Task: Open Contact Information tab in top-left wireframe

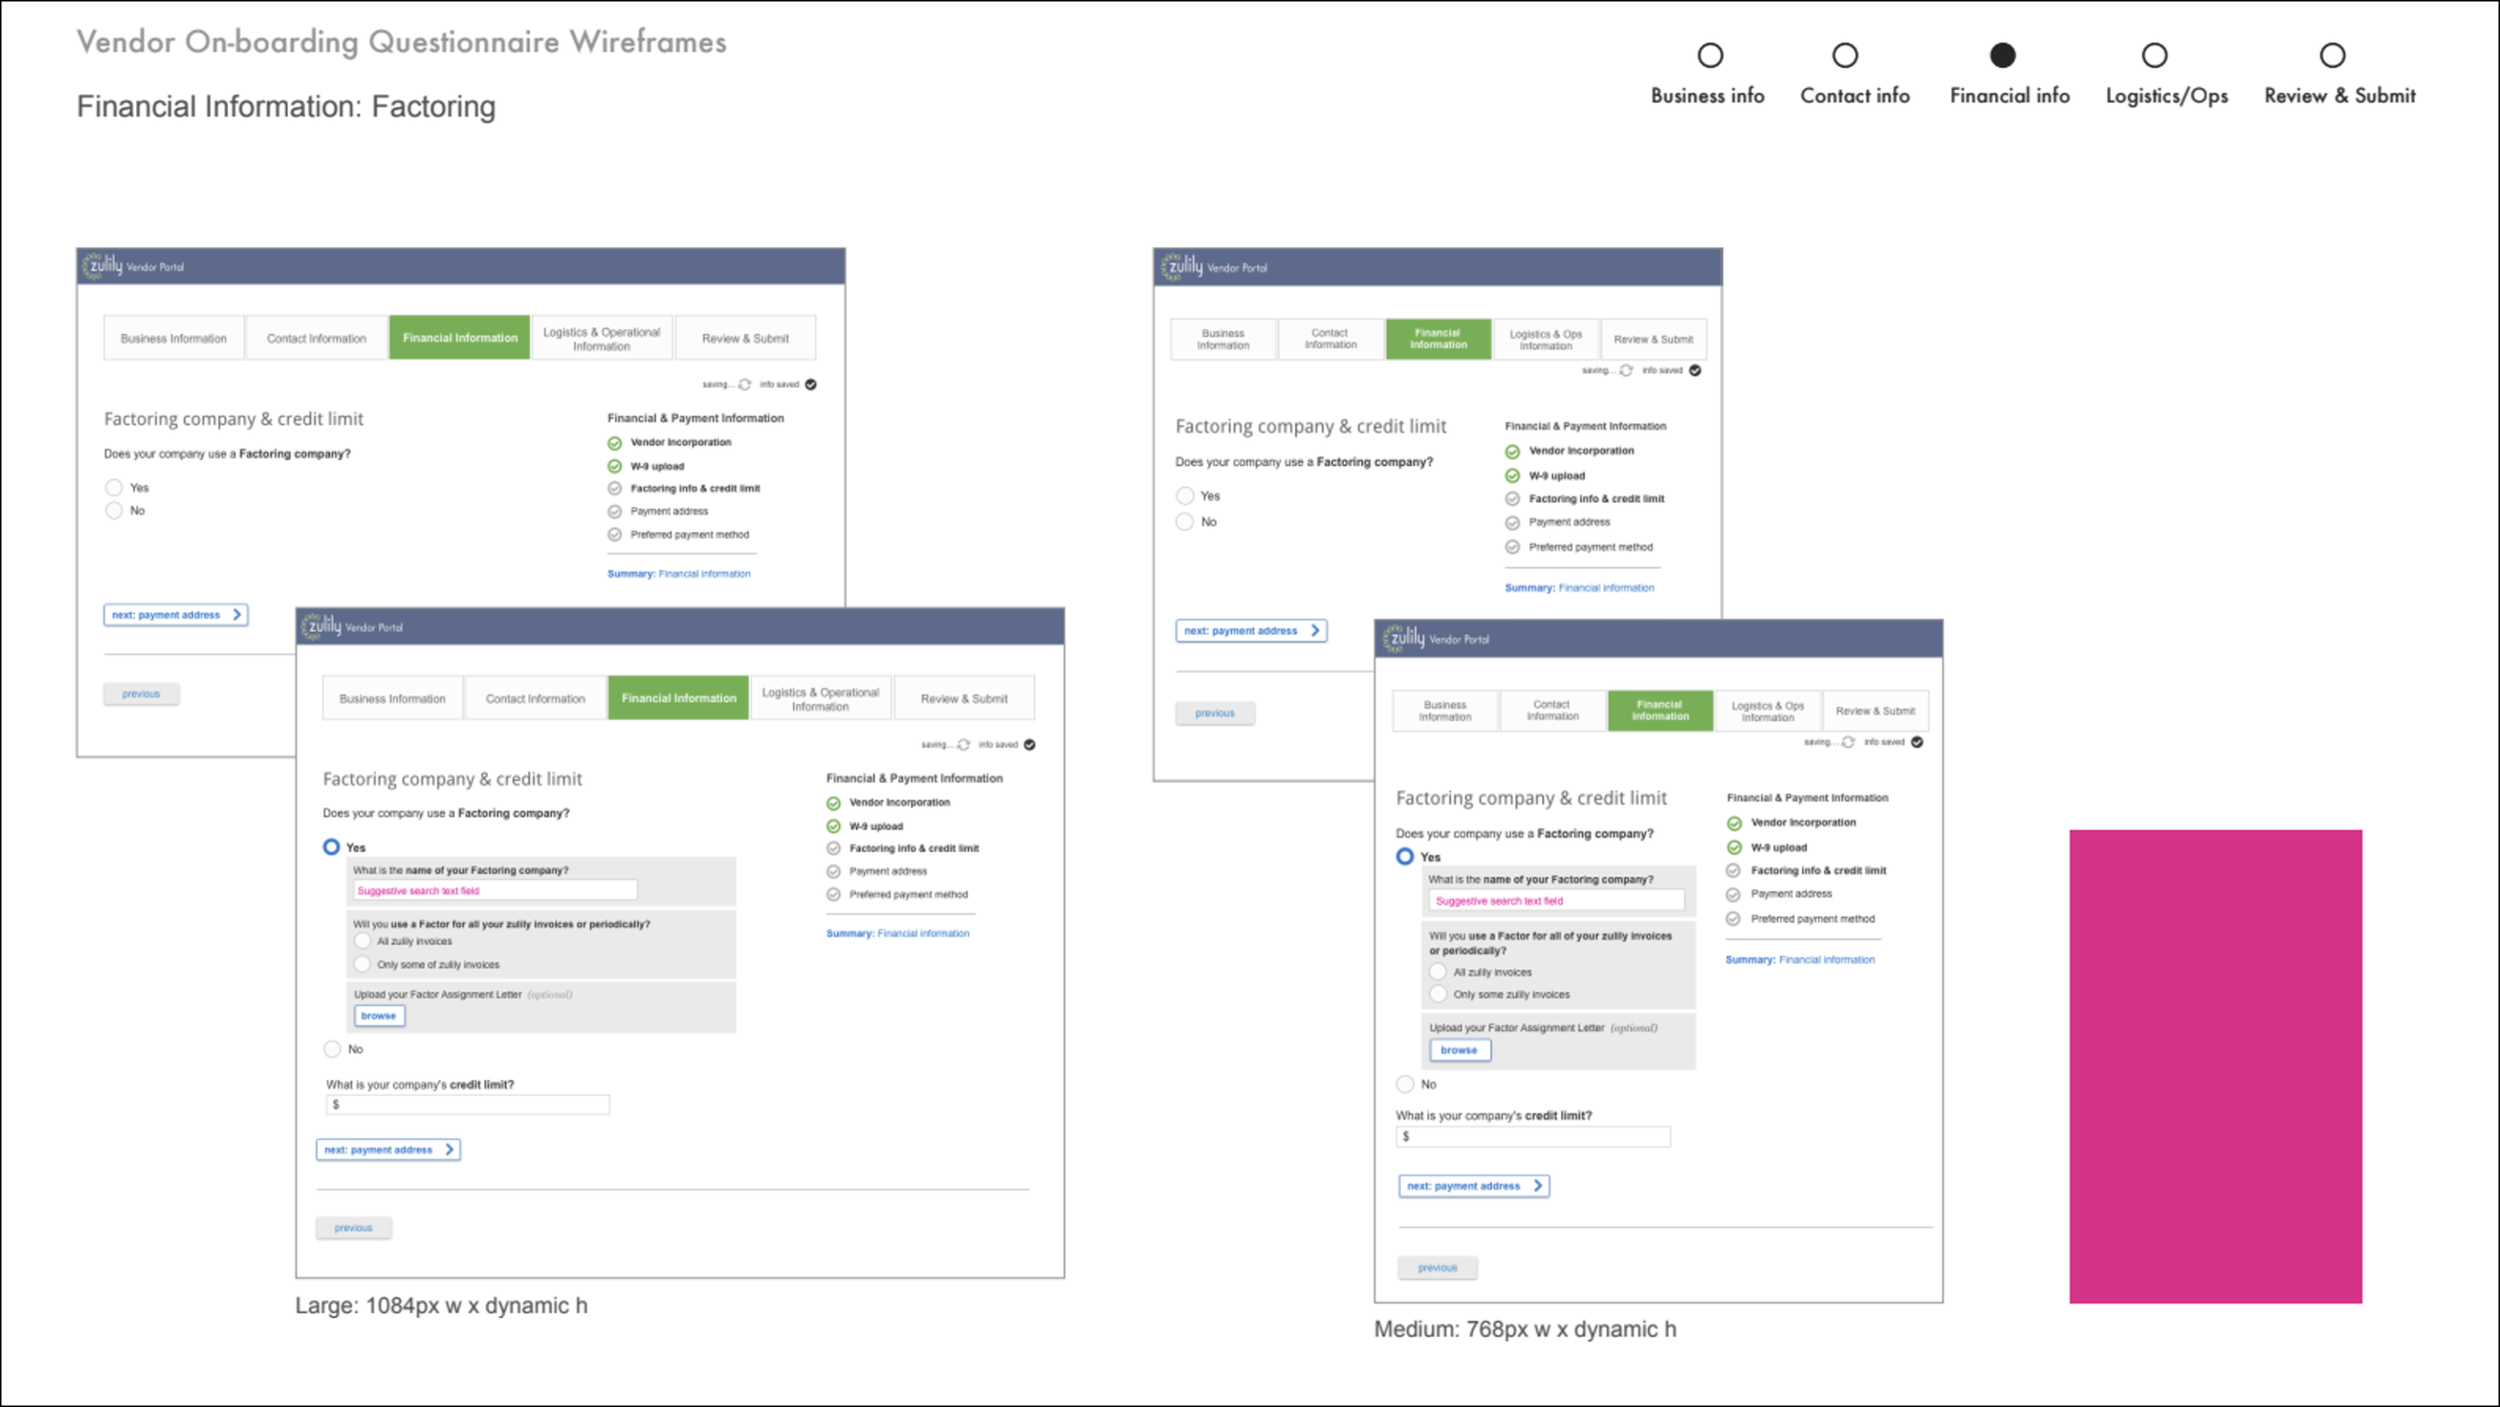Action: (x=316, y=338)
